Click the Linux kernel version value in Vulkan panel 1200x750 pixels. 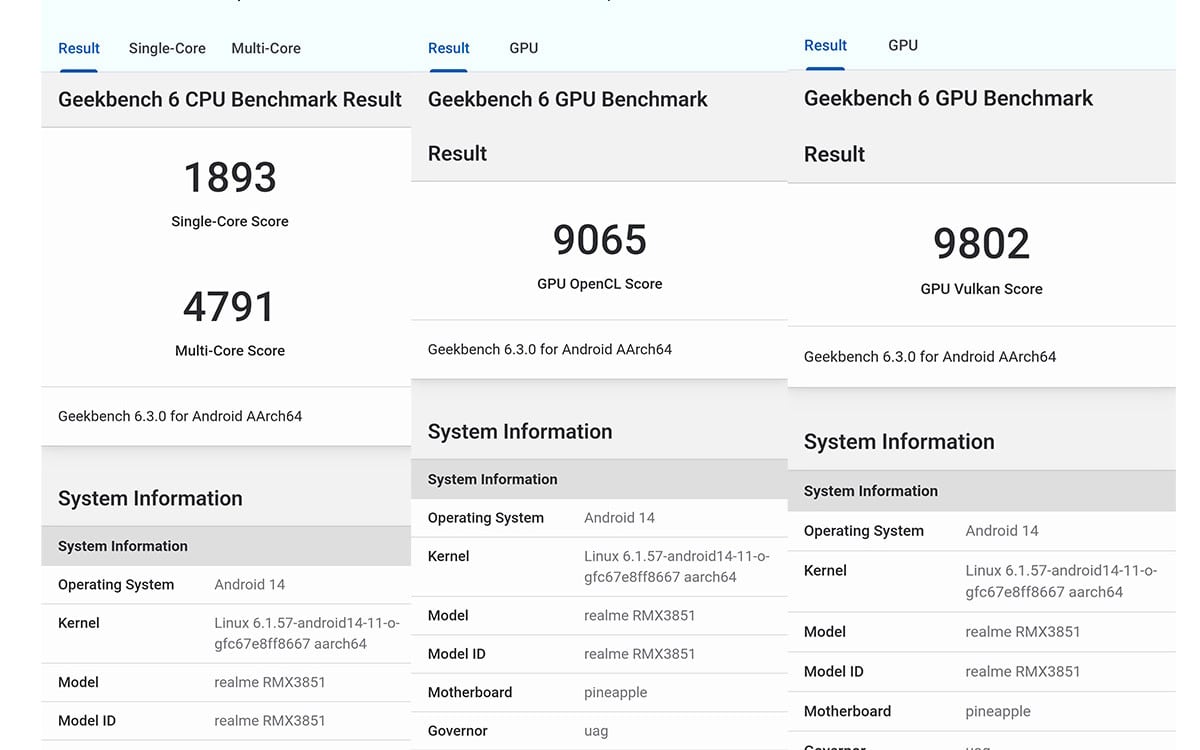pyautogui.click(x=1061, y=581)
